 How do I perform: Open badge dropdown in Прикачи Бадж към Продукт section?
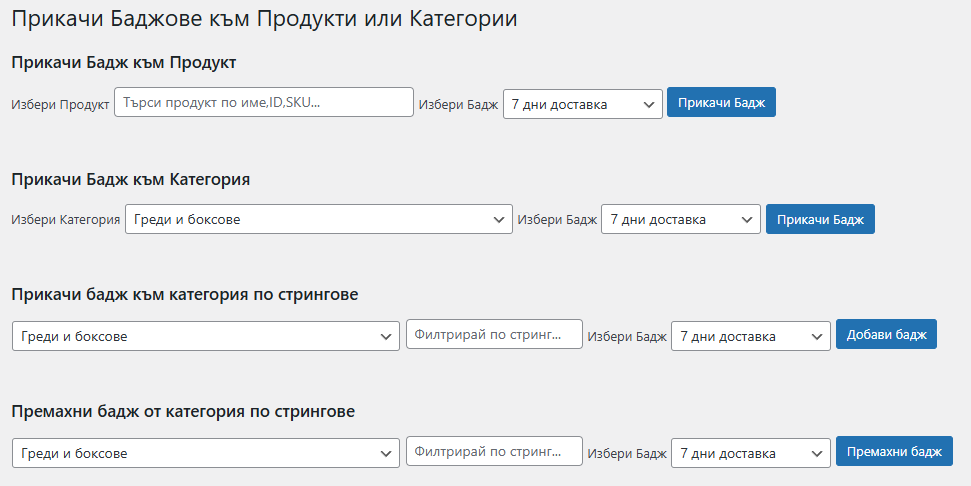583,104
